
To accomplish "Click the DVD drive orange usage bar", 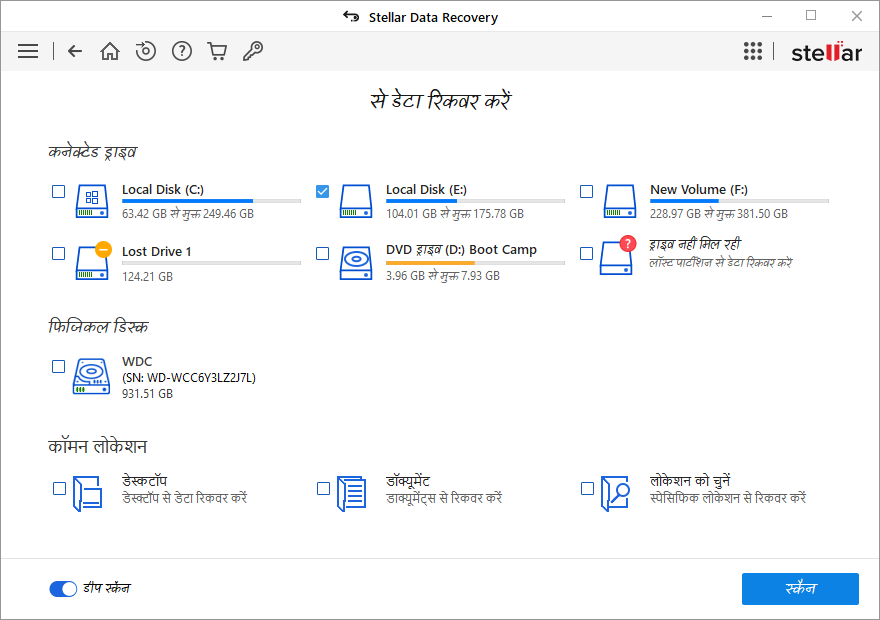I will 475,263.
